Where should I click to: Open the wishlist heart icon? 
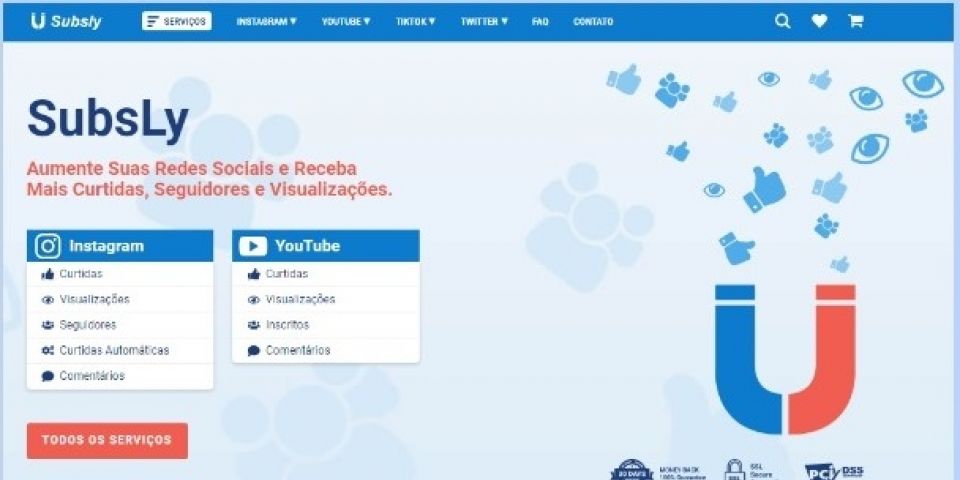pos(819,21)
